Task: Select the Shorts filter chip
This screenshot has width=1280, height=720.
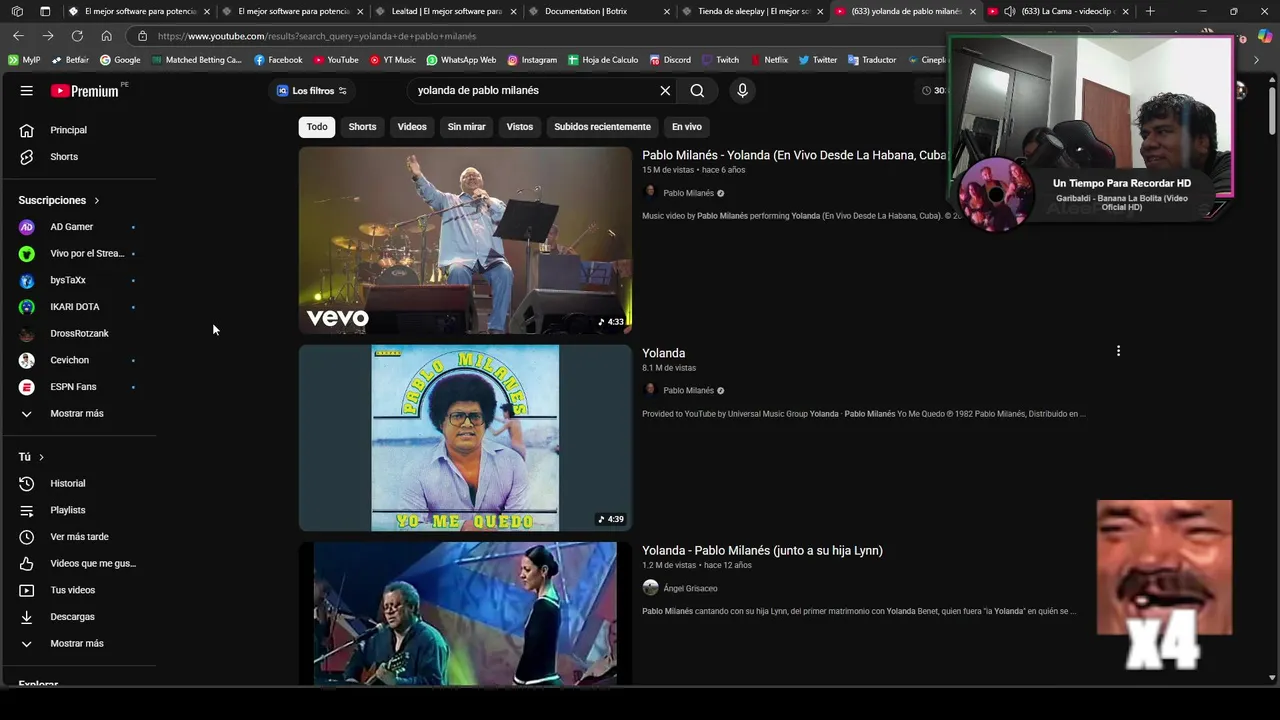Action: point(362,127)
